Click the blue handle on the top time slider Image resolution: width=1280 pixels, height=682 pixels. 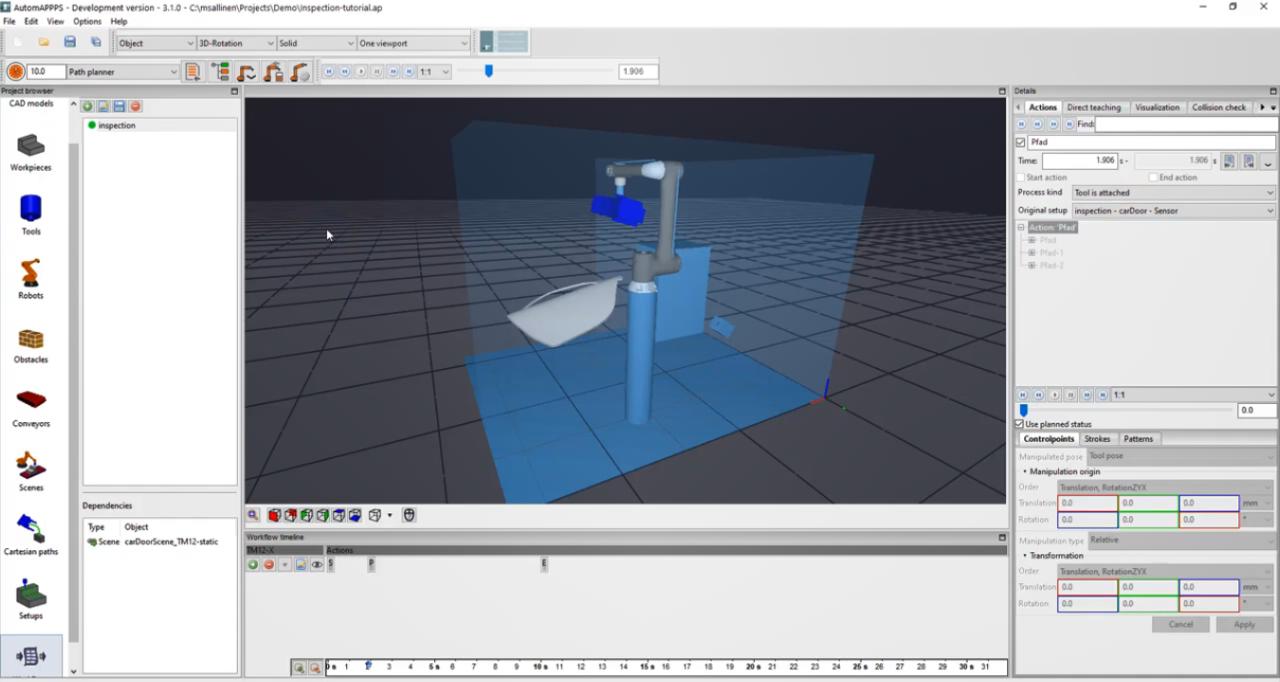[489, 71]
